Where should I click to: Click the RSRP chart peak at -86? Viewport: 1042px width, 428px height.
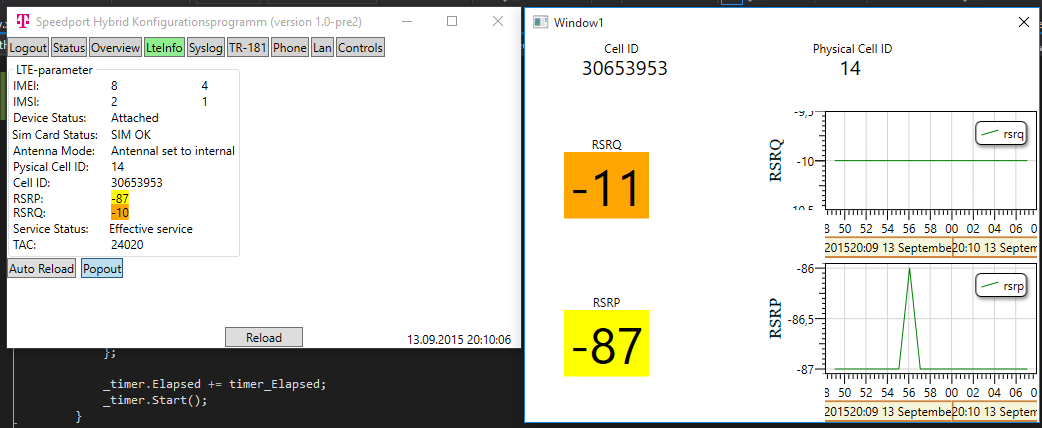coord(909,268)
